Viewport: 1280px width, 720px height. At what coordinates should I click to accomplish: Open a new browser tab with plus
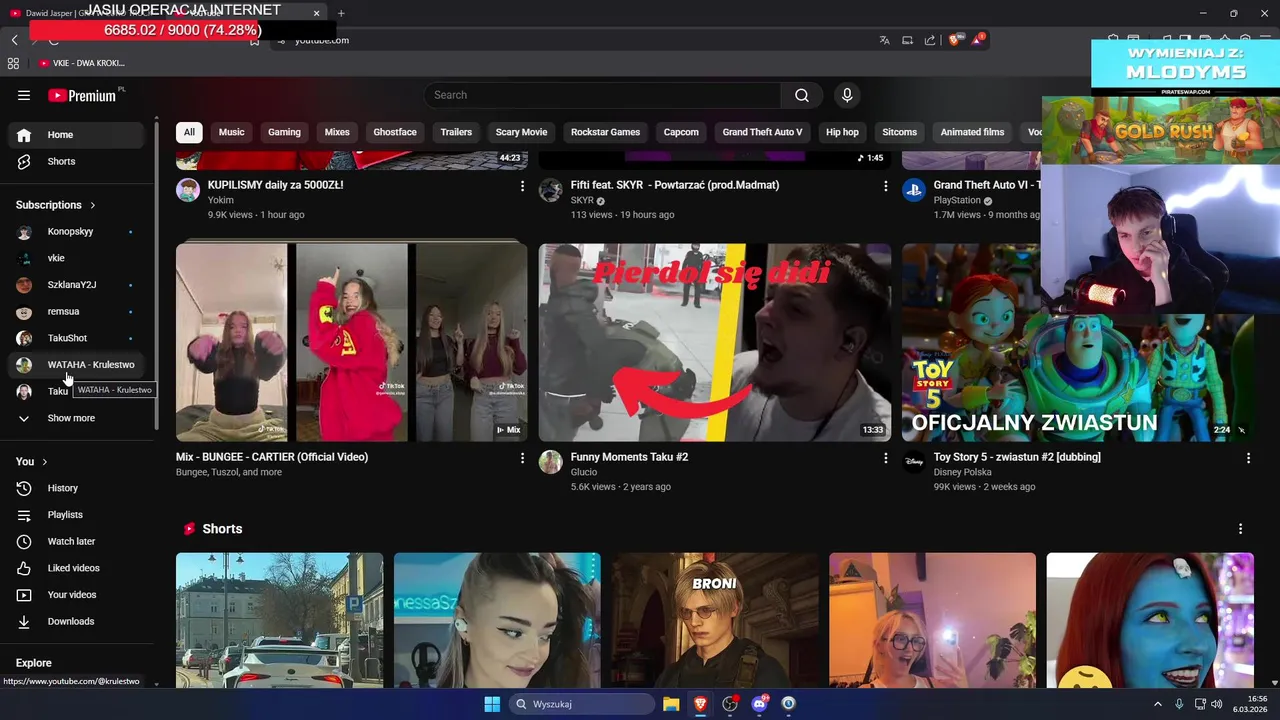click(x=341, y=13)
